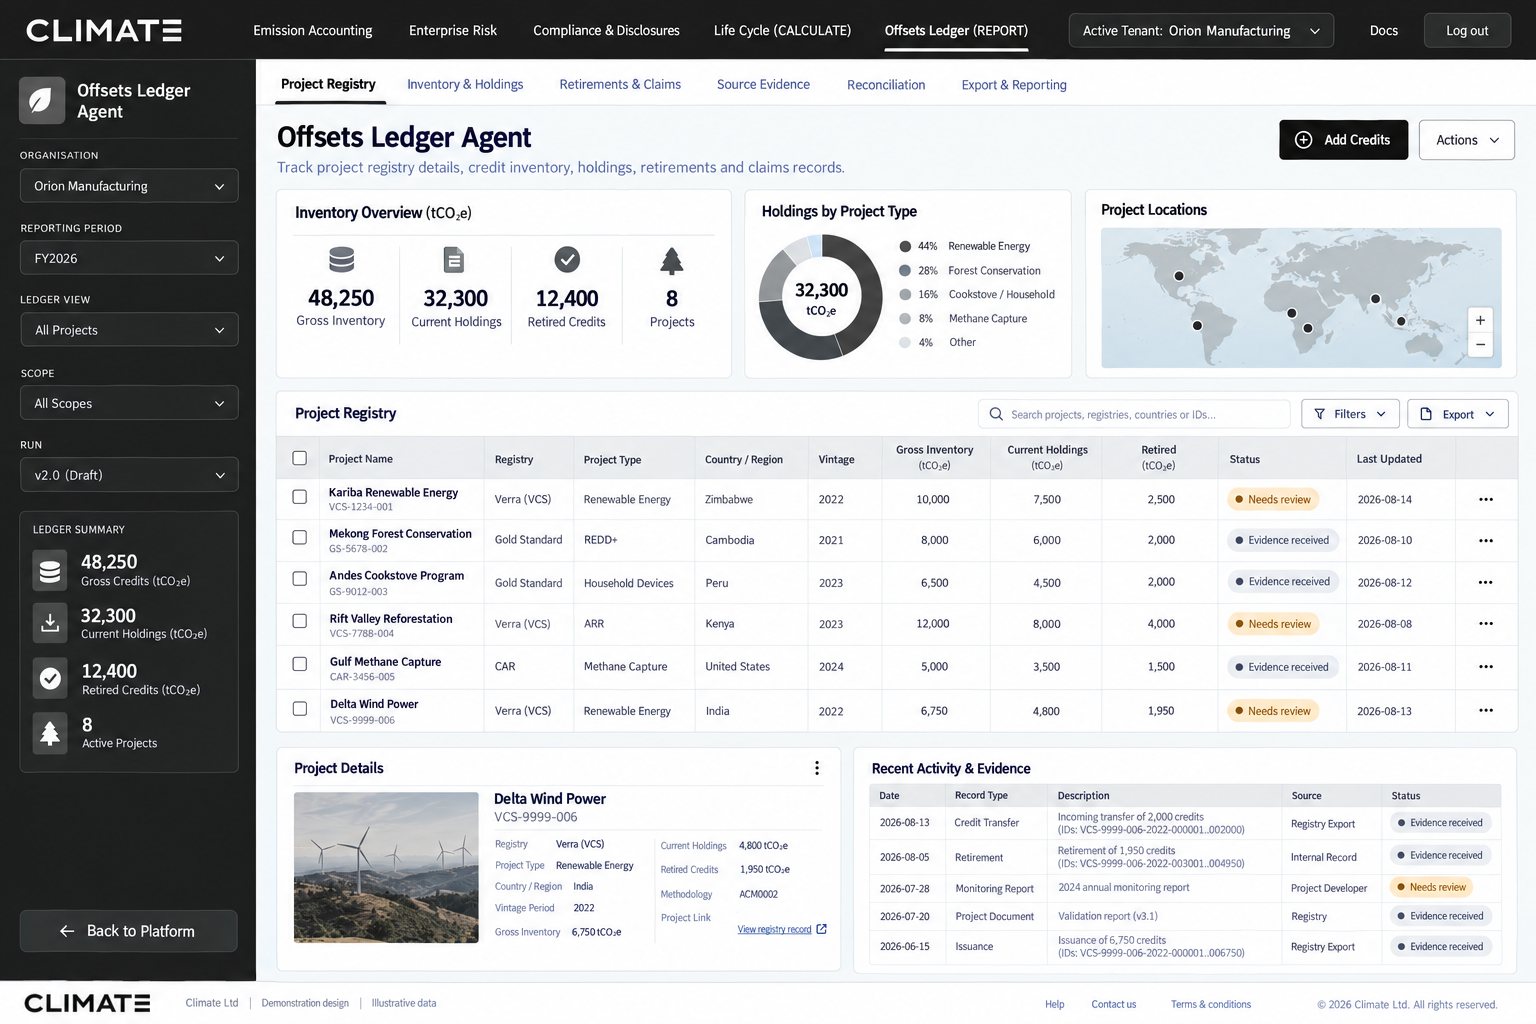Open the Actions dropdown button
Viewport: 1536px width, 1024px height.
pos(1466,140)
